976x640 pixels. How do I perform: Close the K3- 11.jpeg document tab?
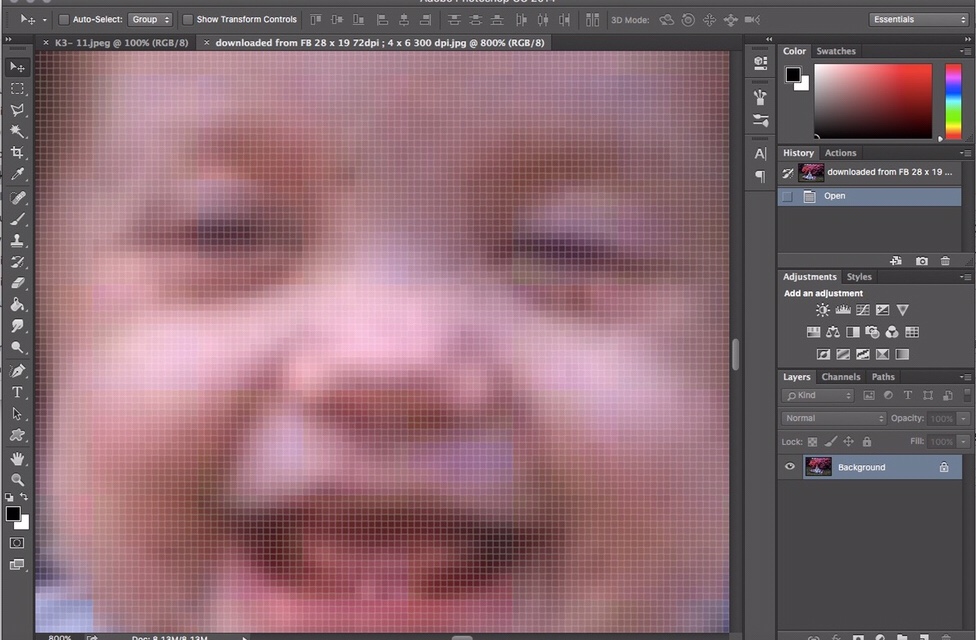pos(45,43)
